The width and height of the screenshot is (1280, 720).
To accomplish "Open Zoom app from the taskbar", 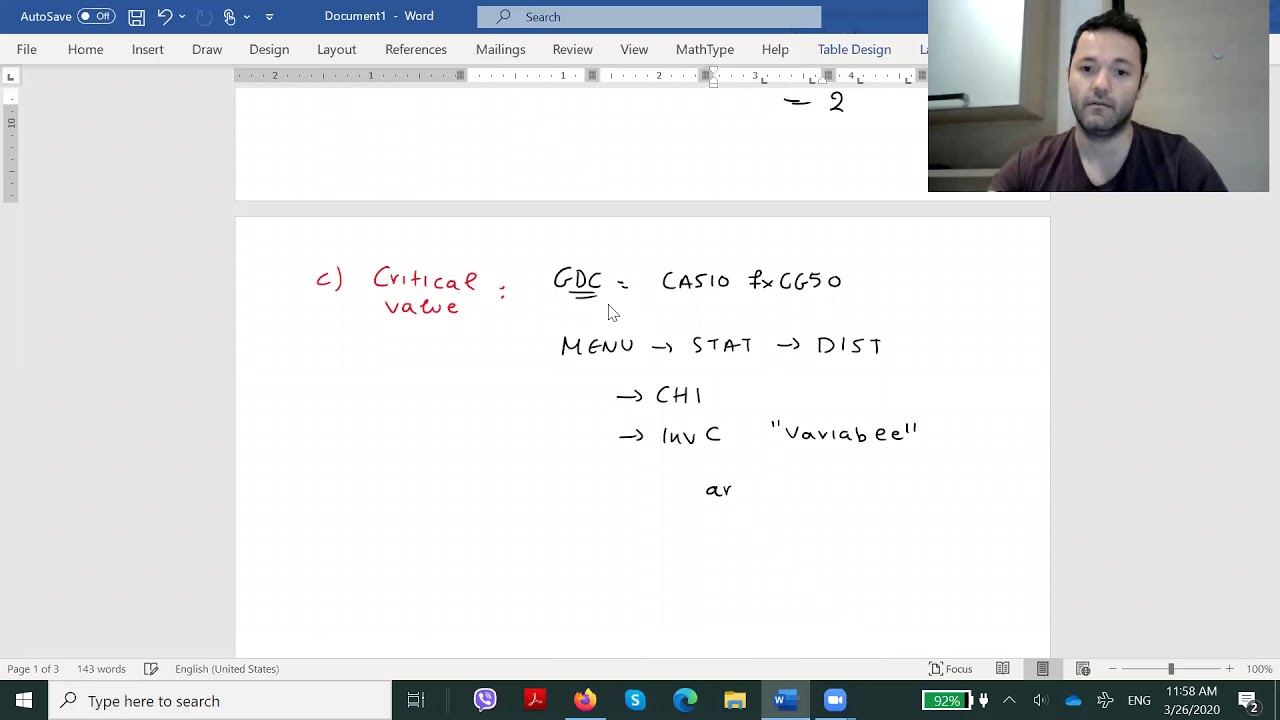I will pos(835,701).
